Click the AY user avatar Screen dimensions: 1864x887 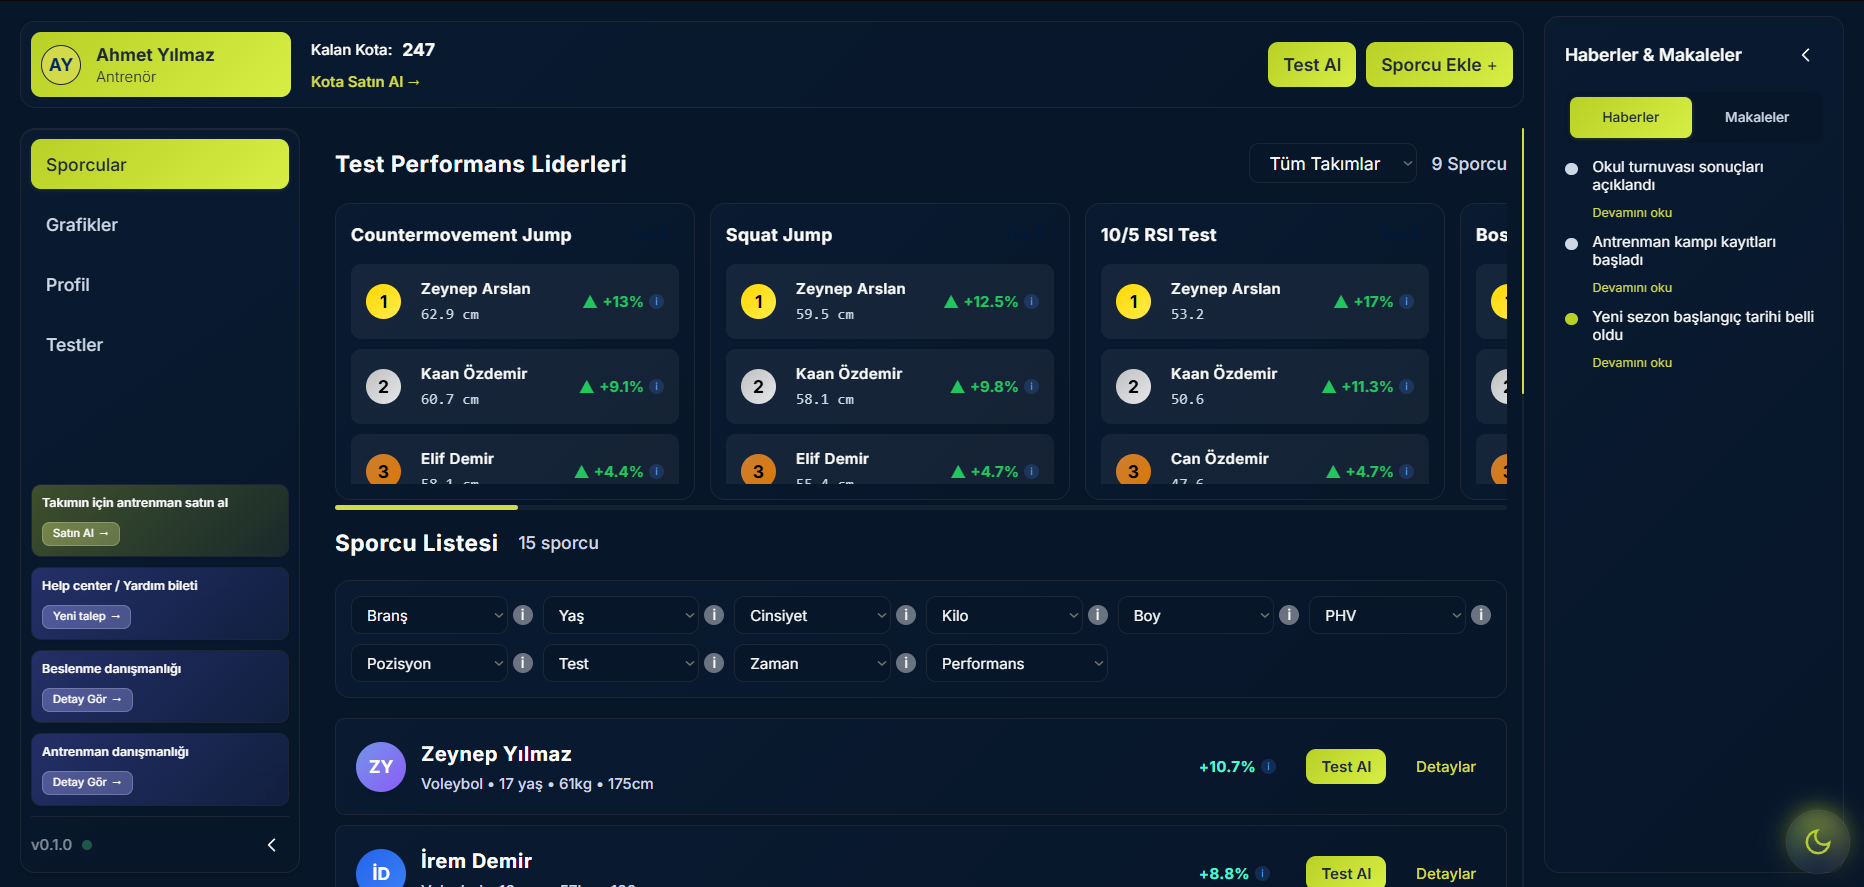pyautogui.click(x=61, y=65)
